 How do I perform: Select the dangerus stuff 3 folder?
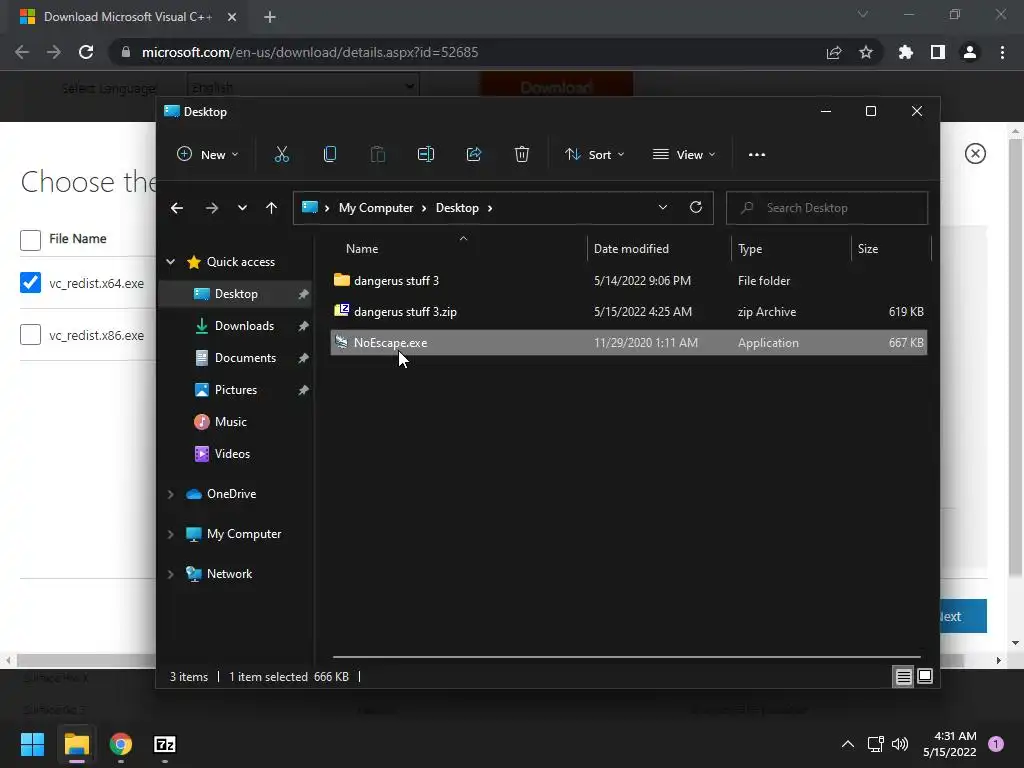629,281
